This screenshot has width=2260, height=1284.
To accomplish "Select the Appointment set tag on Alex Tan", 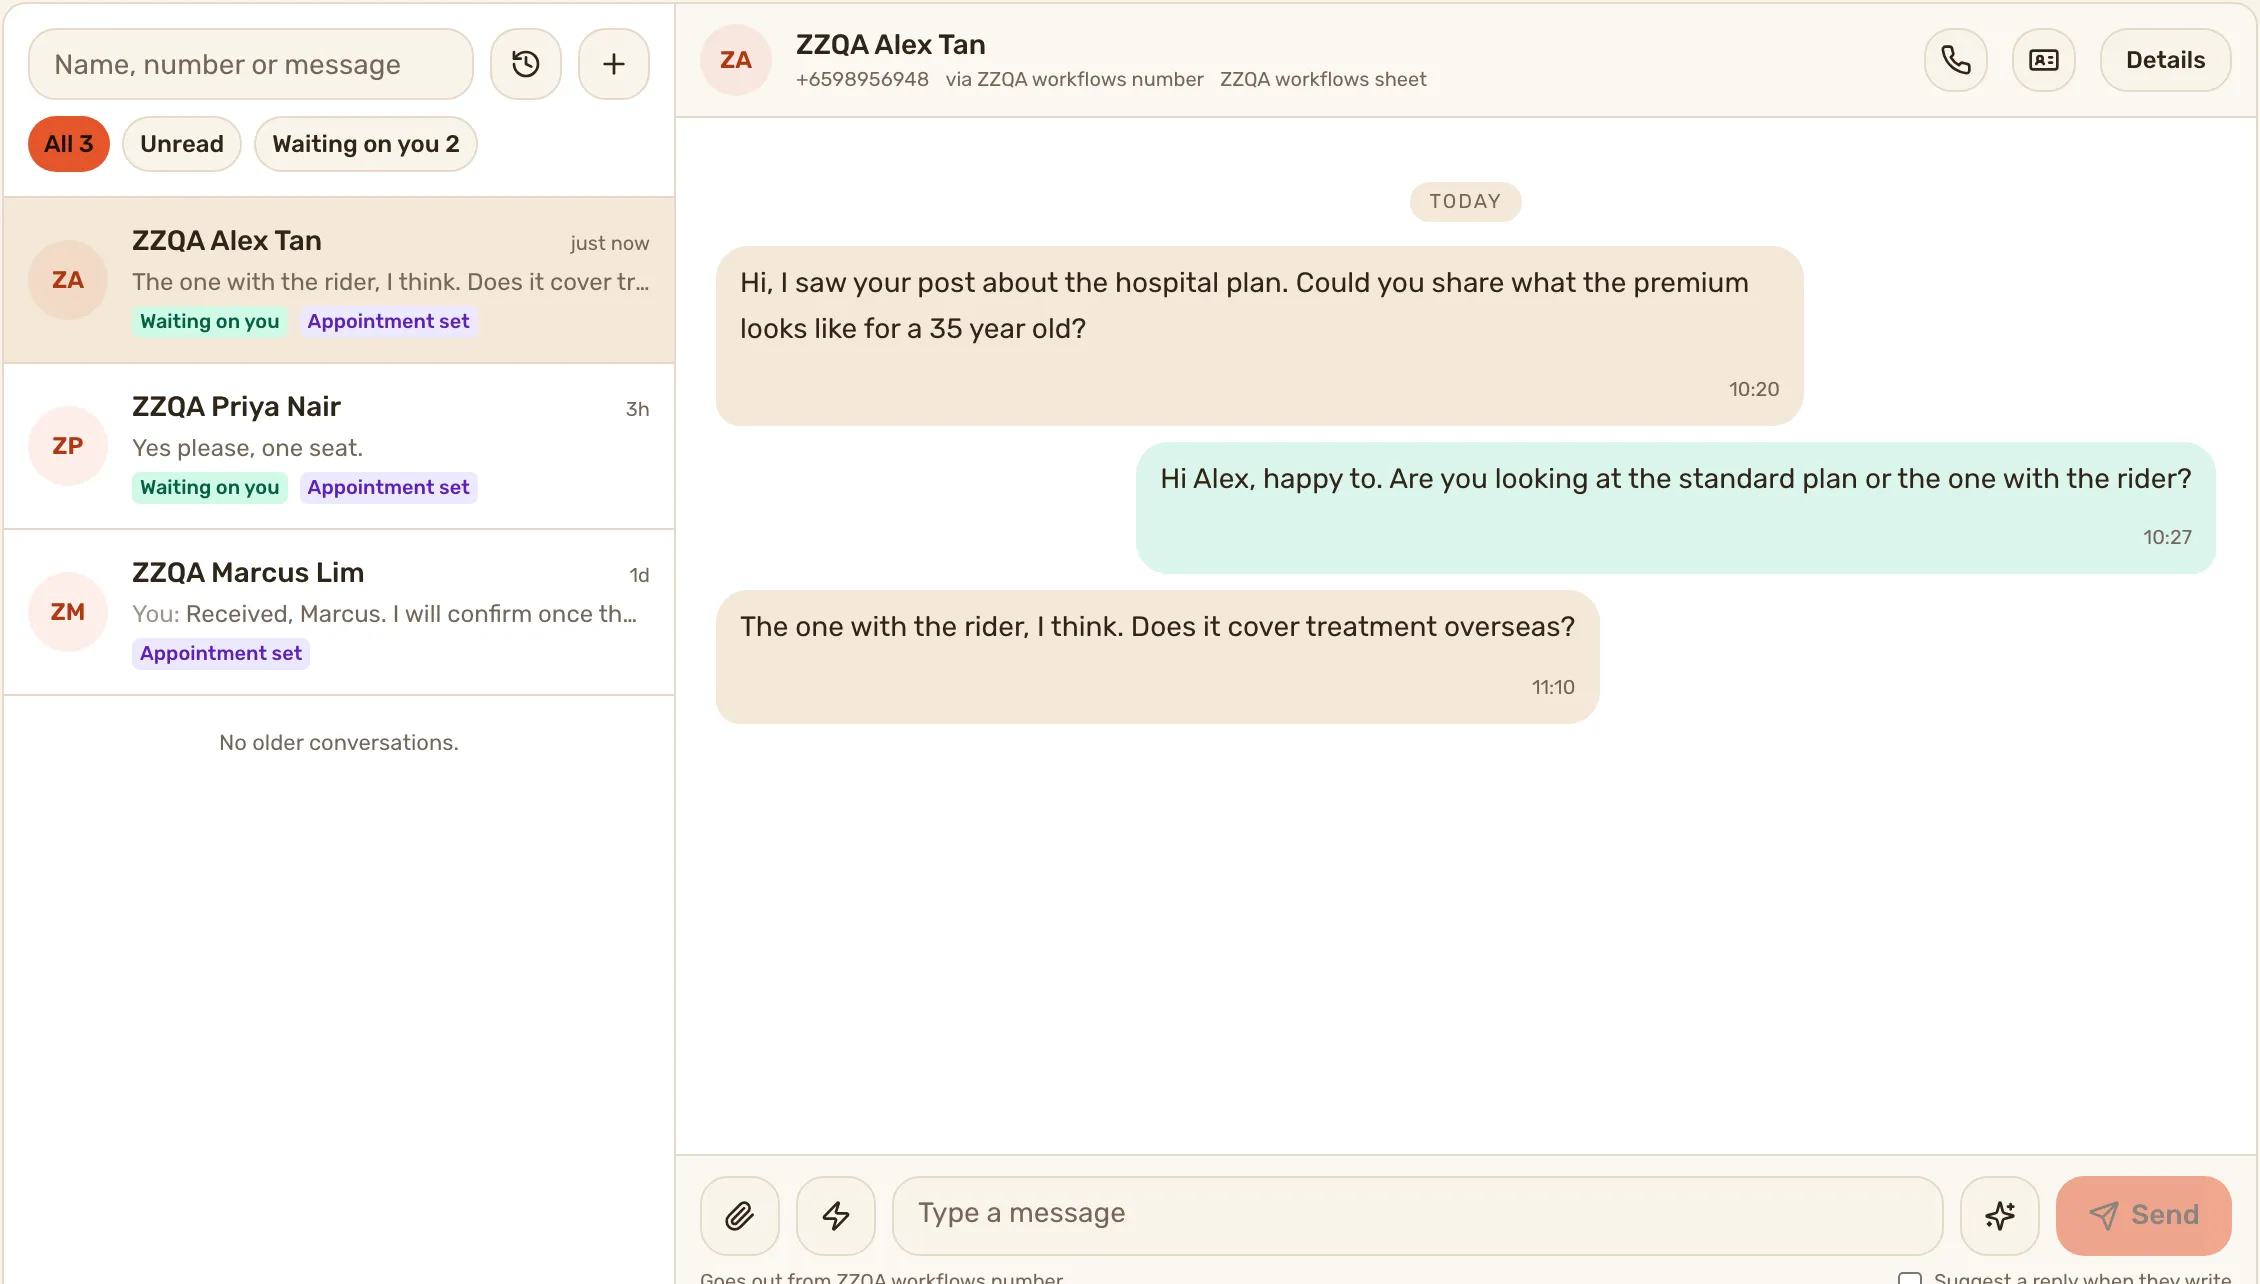I will click(x=388, y=321).
